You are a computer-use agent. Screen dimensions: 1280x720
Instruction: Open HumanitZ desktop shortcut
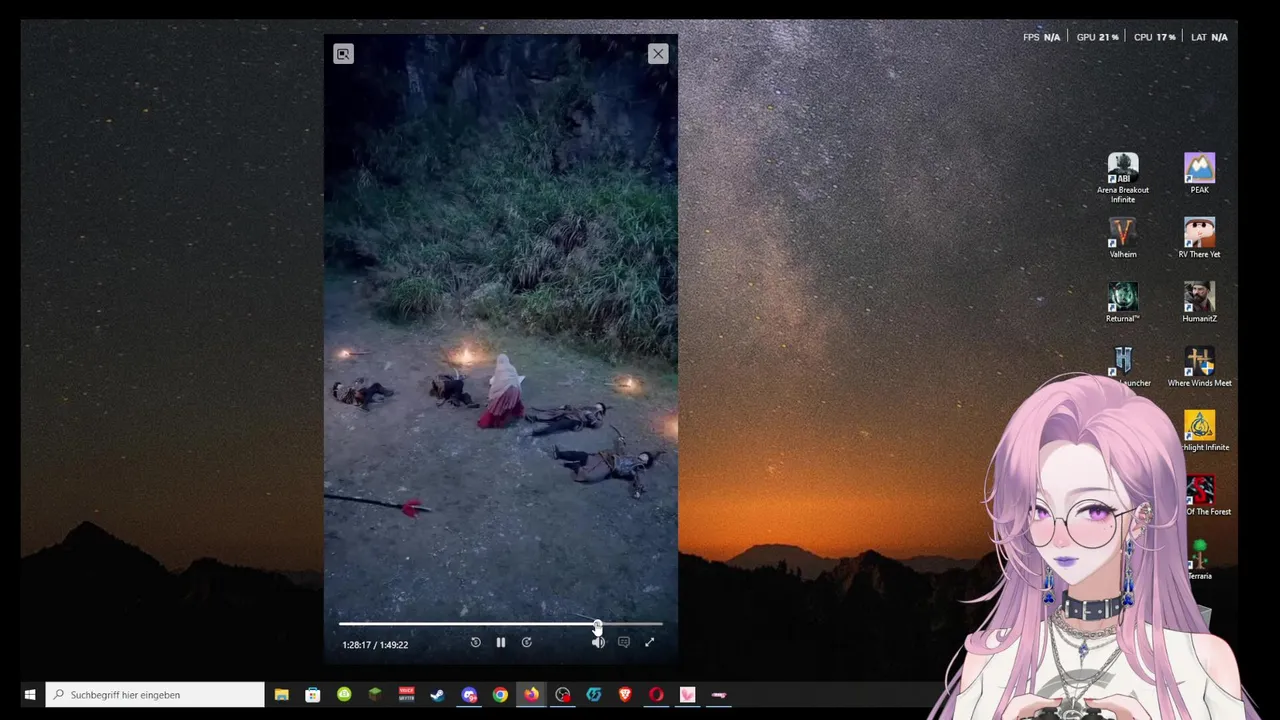[1199, 302]
